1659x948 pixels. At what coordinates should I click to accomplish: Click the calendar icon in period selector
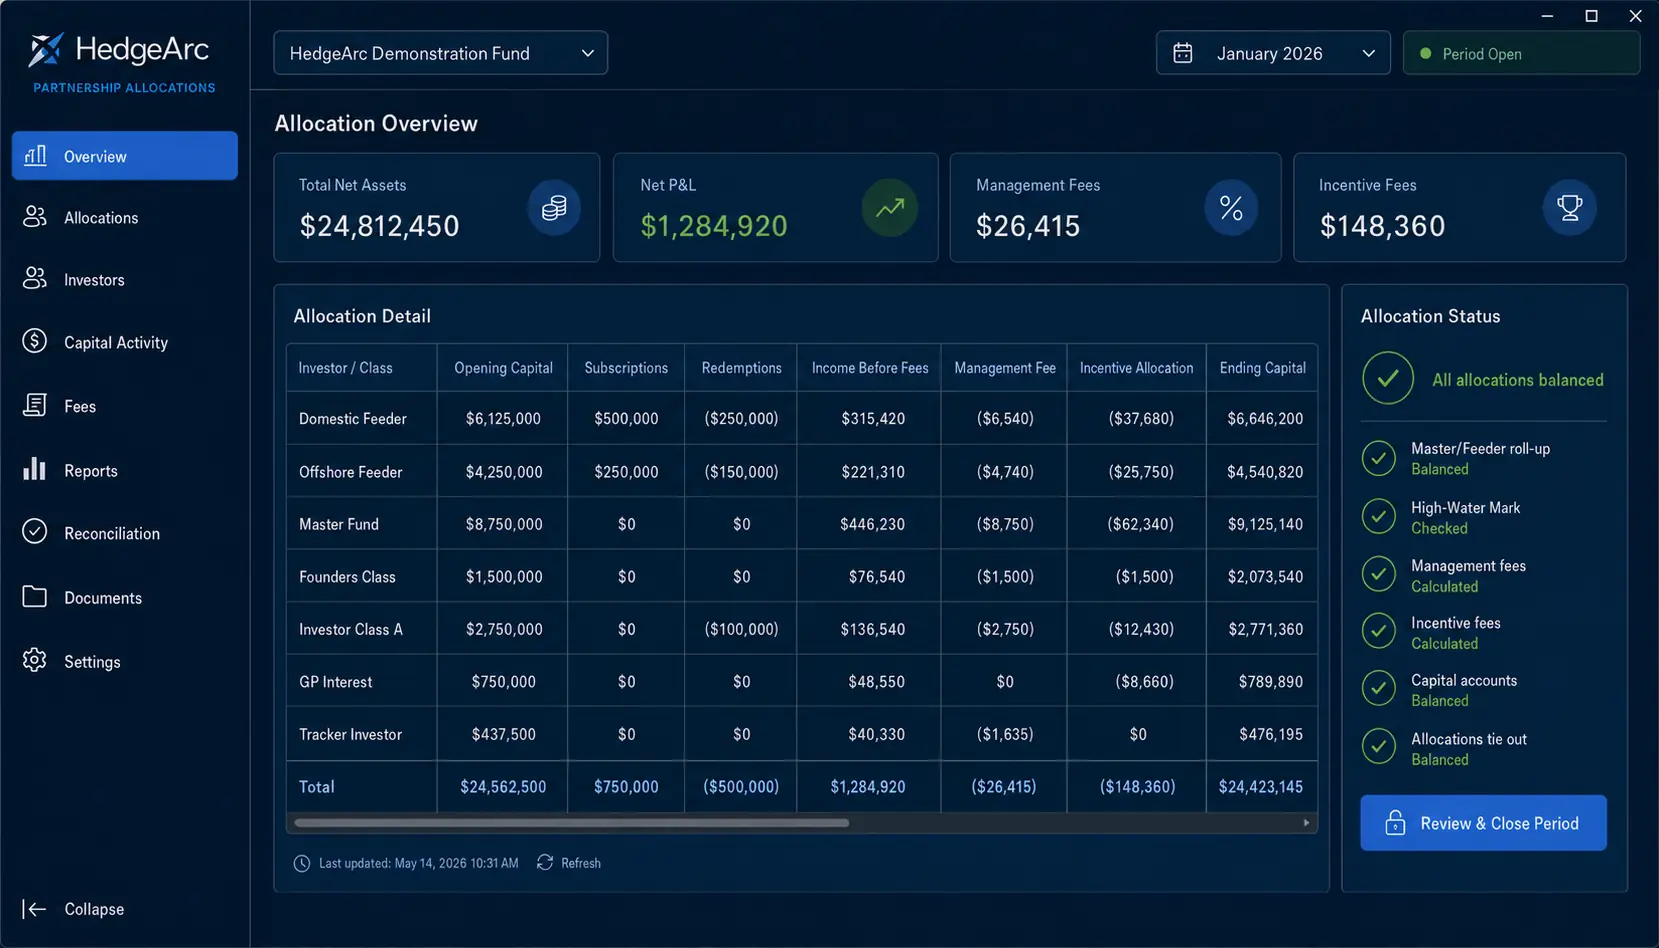[1182, 53]
